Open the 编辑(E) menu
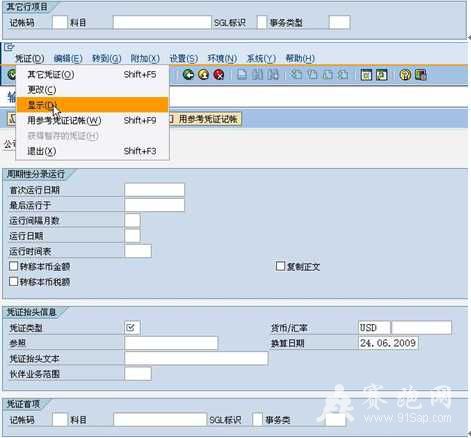Image resolution: width=471 pixels, height=438 pixels. pyautogui.click(x=68, y=59)
